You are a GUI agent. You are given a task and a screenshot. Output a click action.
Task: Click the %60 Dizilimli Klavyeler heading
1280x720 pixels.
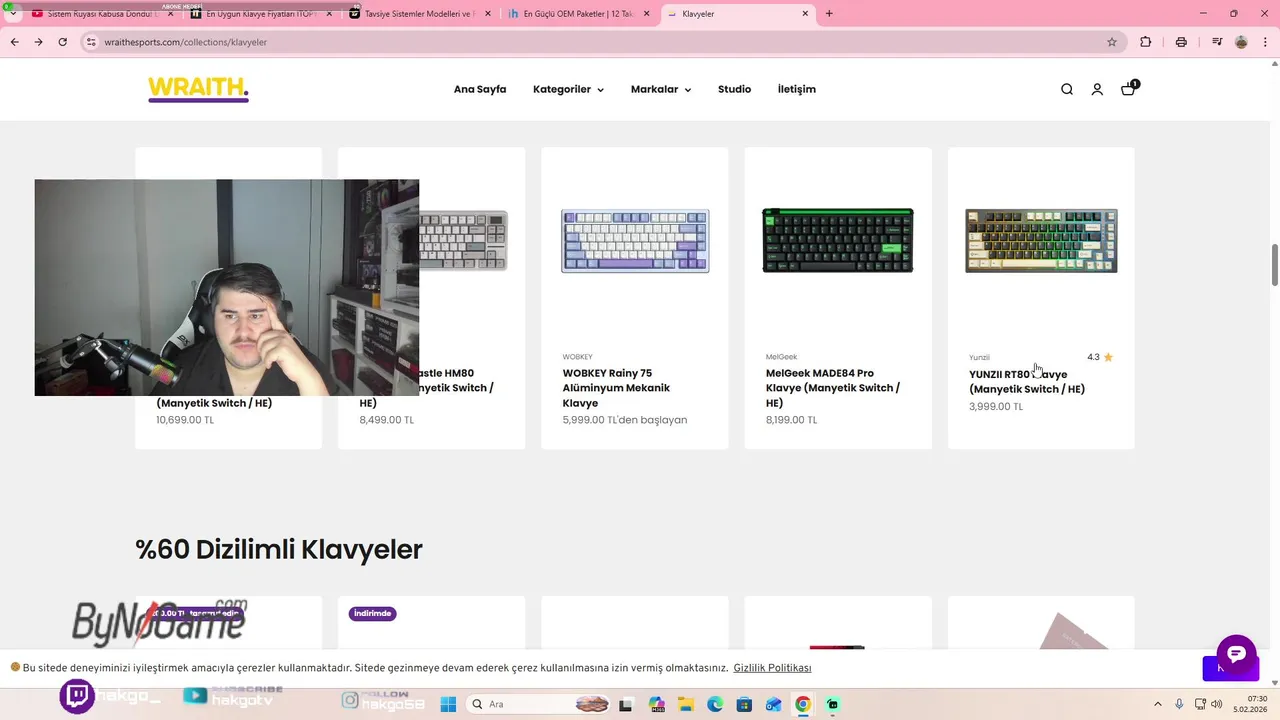[279, 549]
